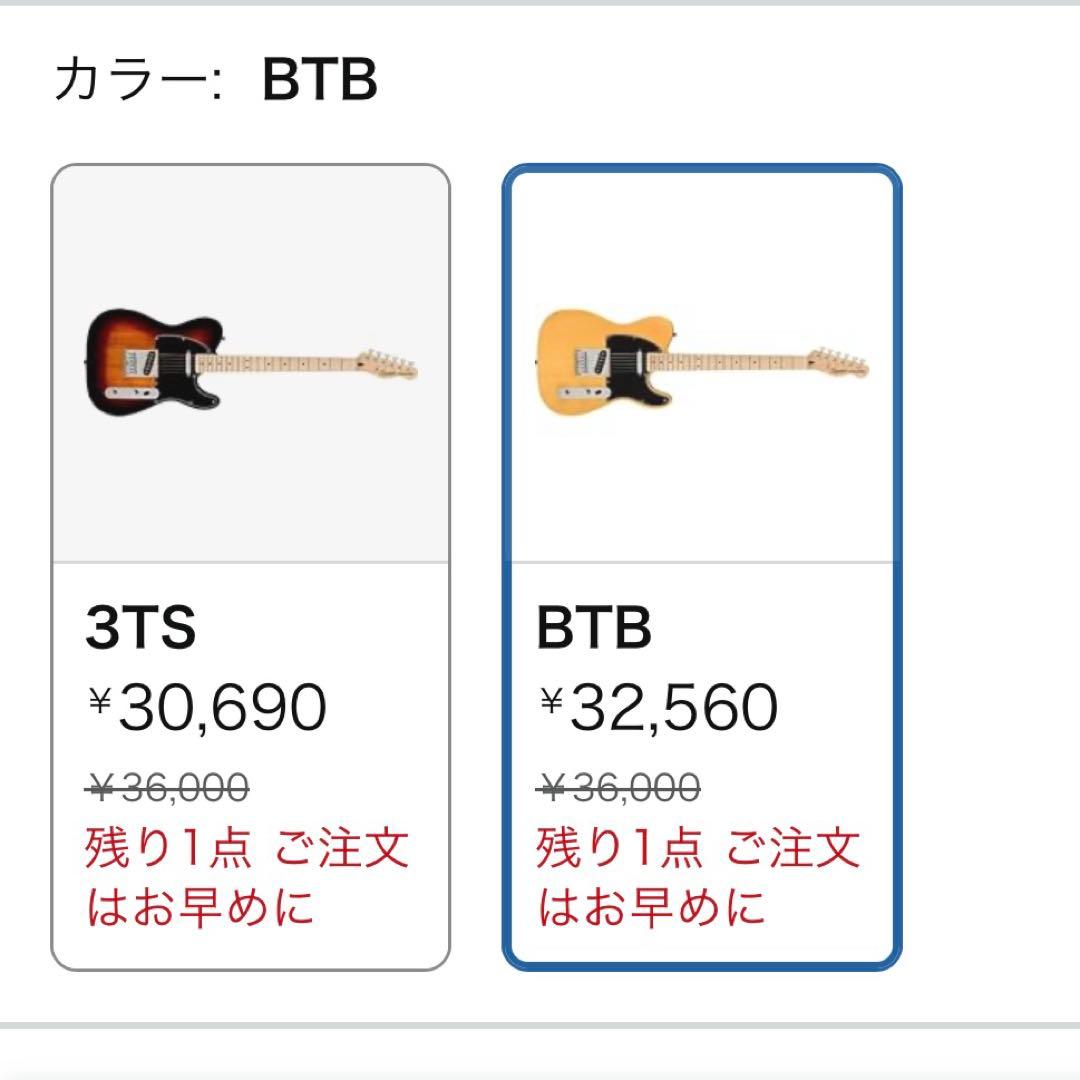This screenshot has width=1080, height=1080.
Task: Click the ¥32,560 price
Action: tap(659, 708)
